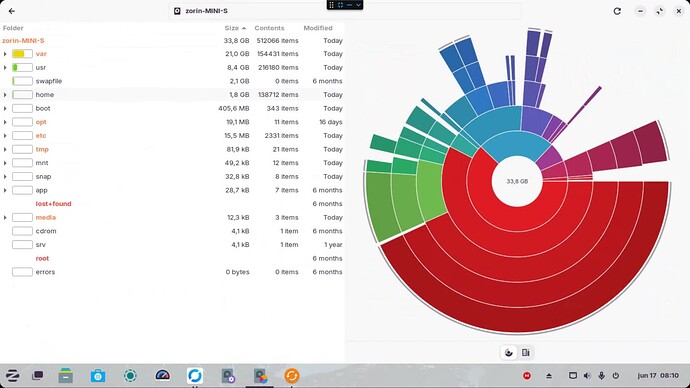Expand the tmp folder
The width and height of the screenshot is (690, 388).
(x=5, y=150)
